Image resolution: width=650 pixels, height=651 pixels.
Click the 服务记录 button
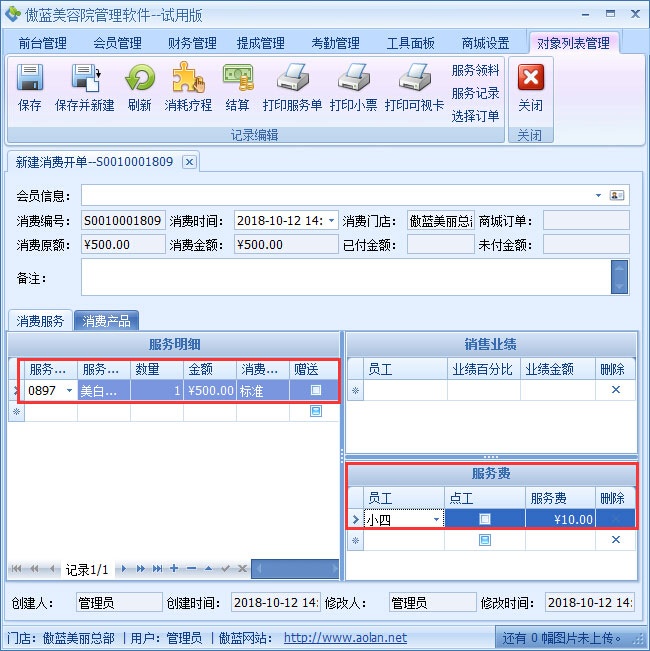click(x=475, y=93)
